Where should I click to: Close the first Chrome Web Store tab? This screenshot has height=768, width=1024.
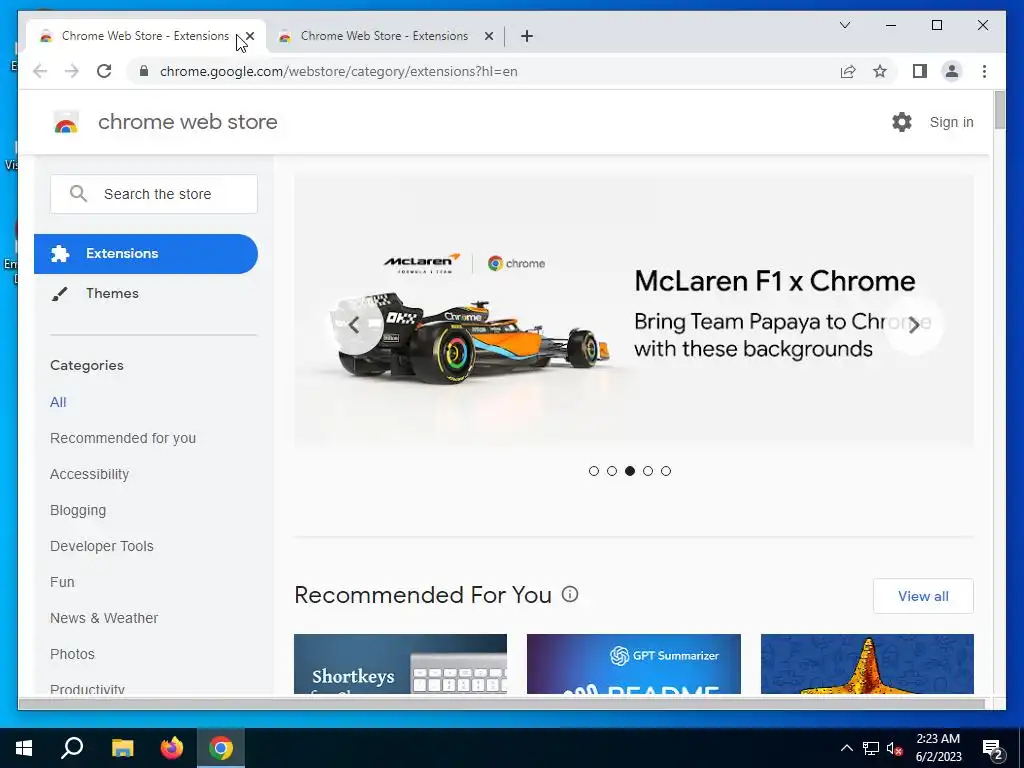tap(249, 36)
